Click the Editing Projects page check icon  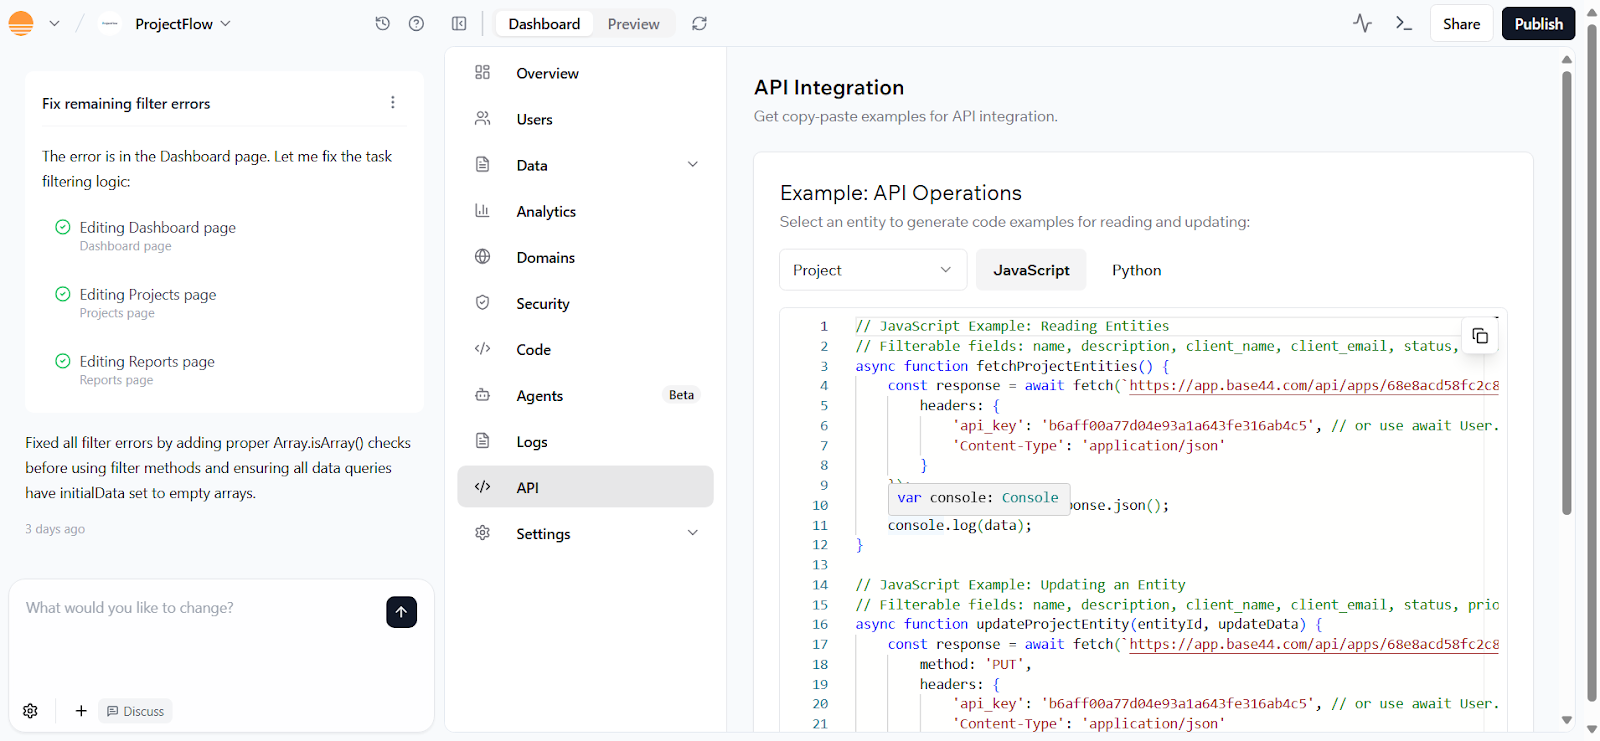[63, 294]
